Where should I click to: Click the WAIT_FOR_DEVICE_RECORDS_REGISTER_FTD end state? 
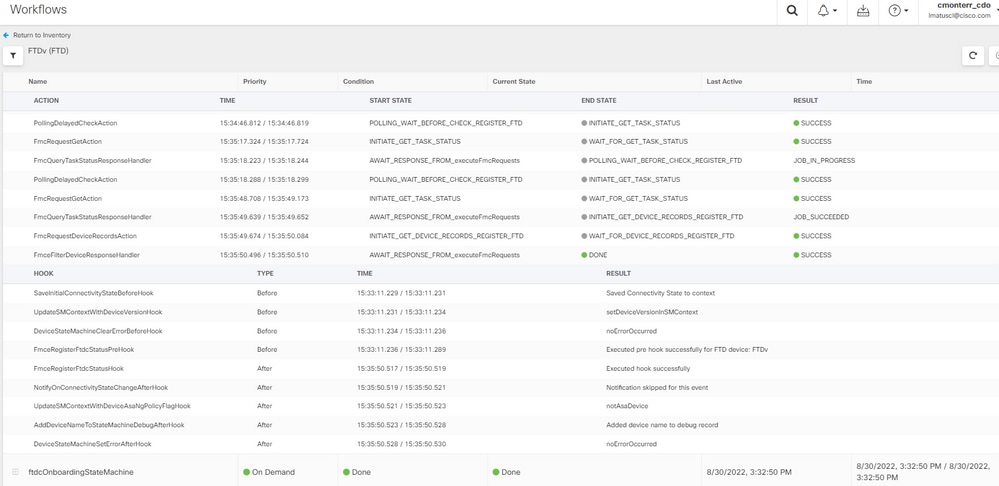tap(658, 236)
